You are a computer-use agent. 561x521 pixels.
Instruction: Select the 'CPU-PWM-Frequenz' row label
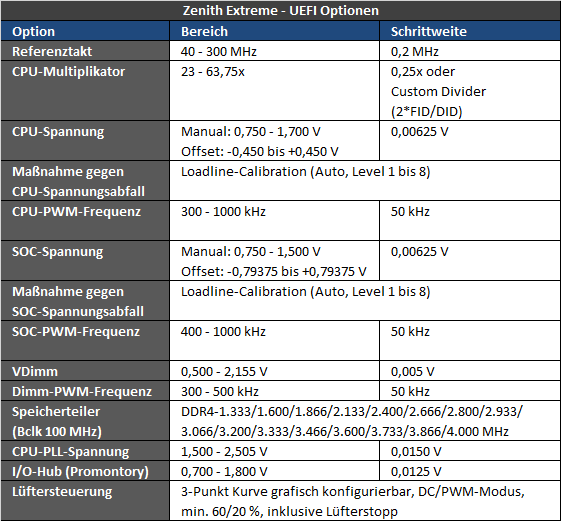(x=76, y=211)
